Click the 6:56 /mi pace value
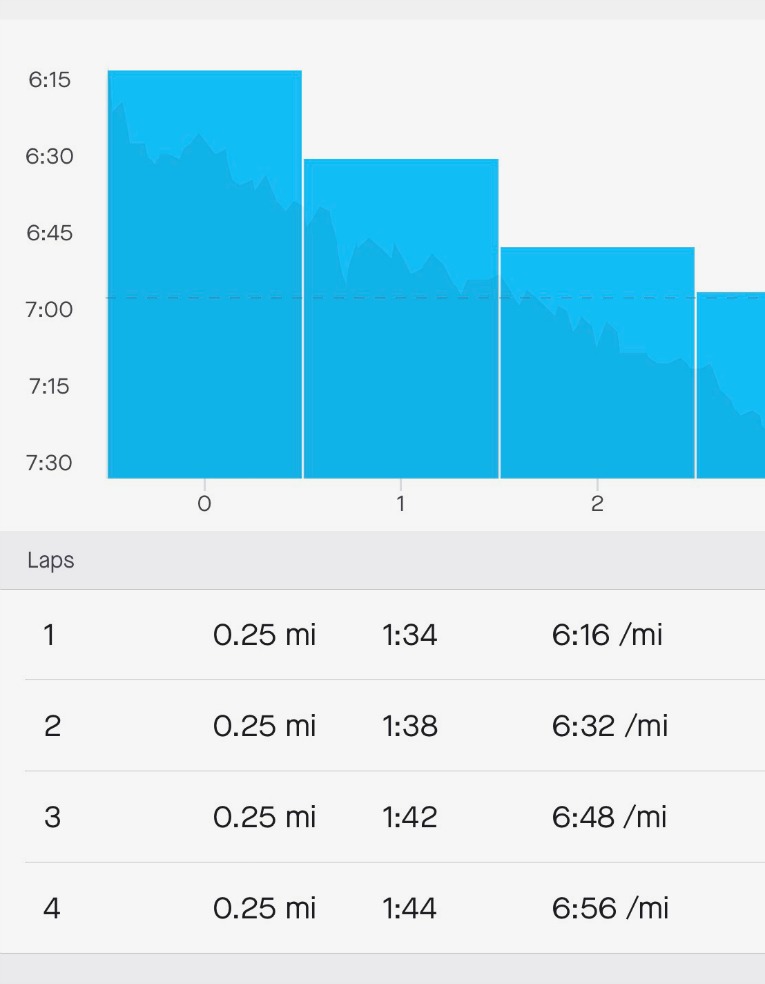 click(x=609, y=909)
